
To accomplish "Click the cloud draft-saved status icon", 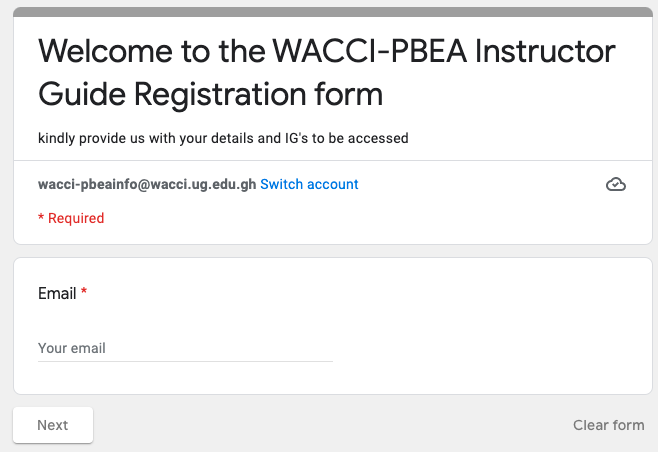I will (x=616, y=184).
